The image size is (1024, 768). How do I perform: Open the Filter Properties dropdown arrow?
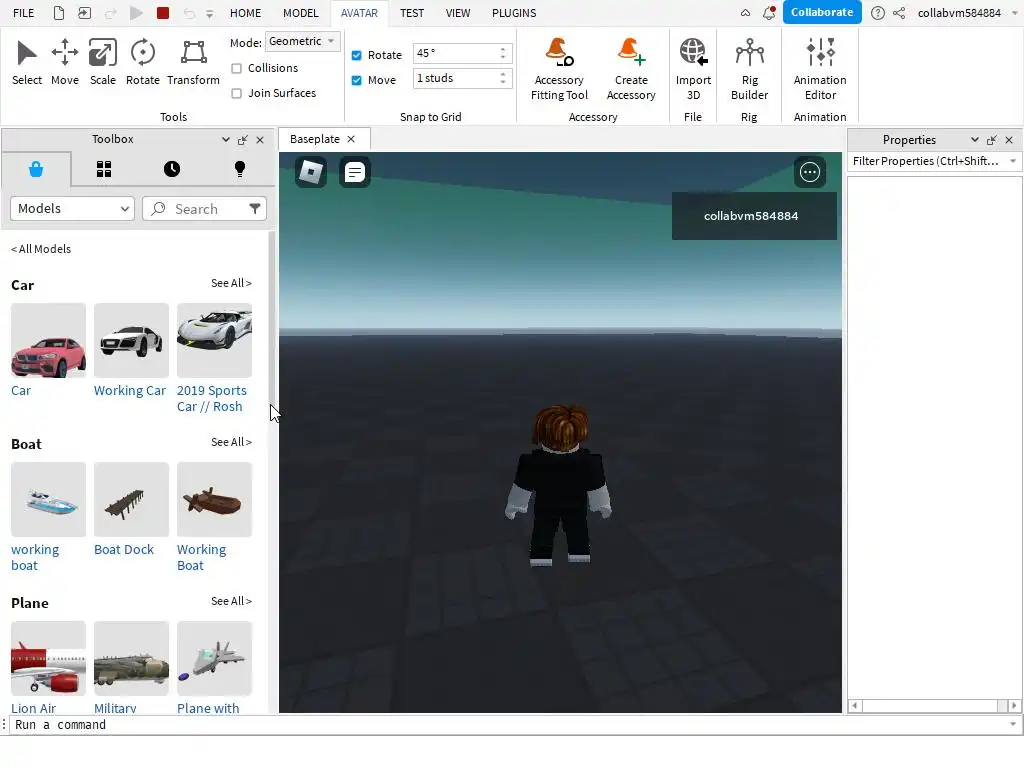coord(1012,161)
